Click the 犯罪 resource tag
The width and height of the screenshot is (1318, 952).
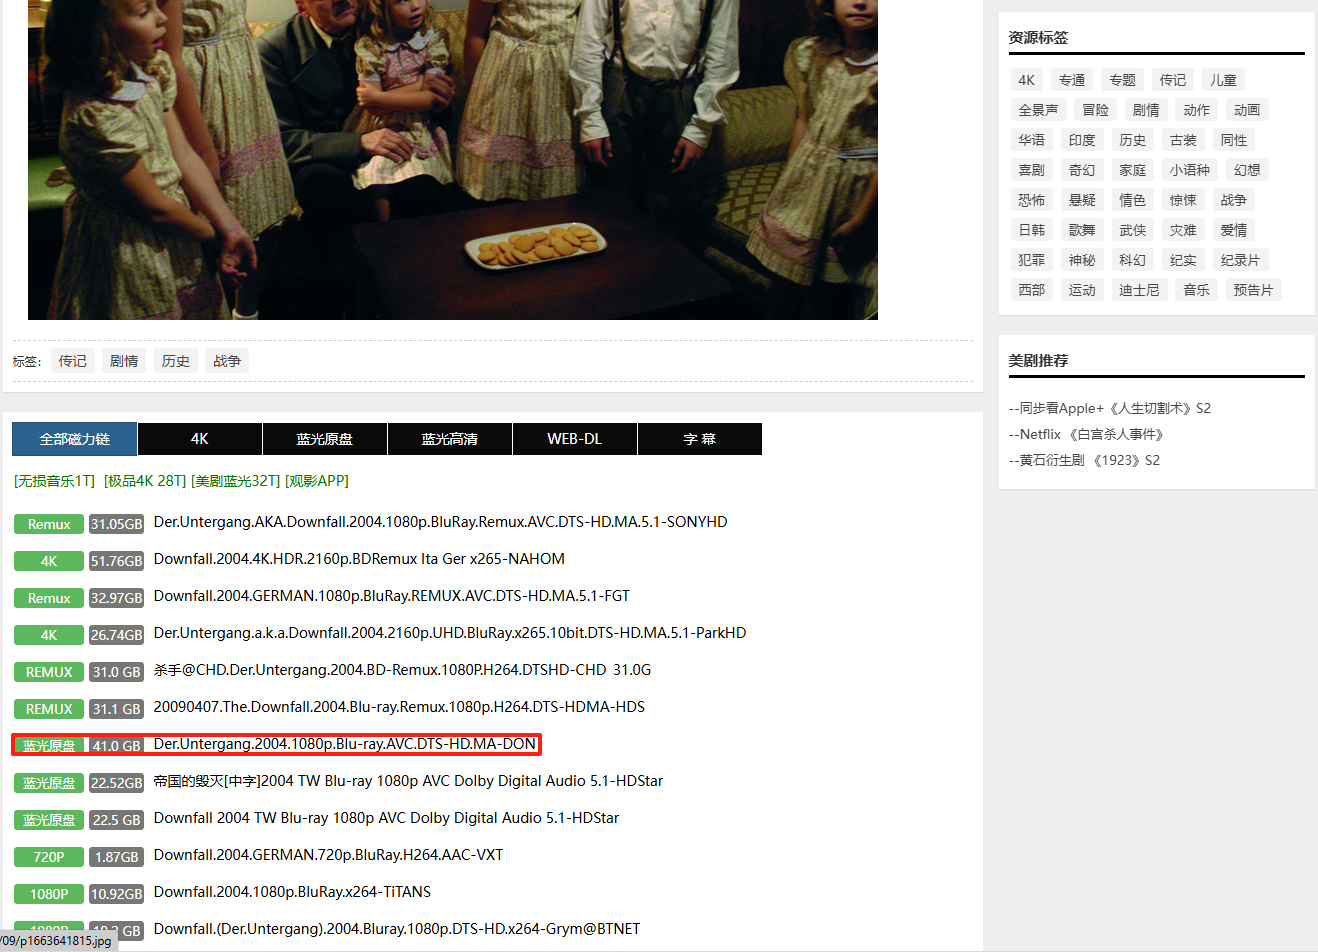[x=1032, y=260]
